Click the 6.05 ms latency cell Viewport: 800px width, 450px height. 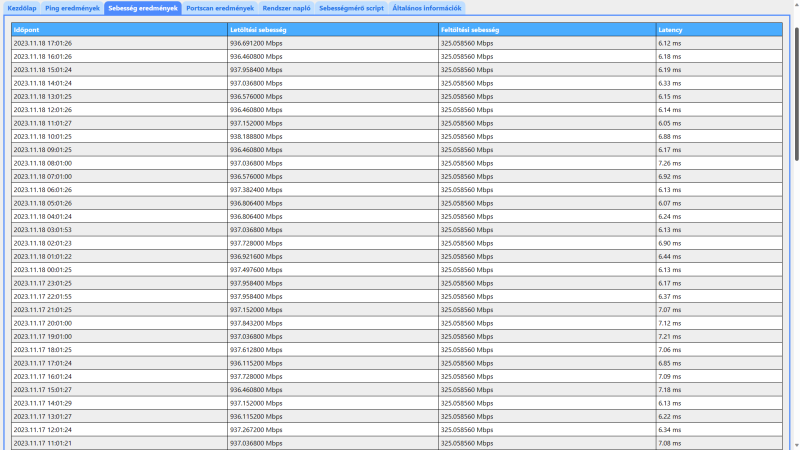(x=669, y=123)
